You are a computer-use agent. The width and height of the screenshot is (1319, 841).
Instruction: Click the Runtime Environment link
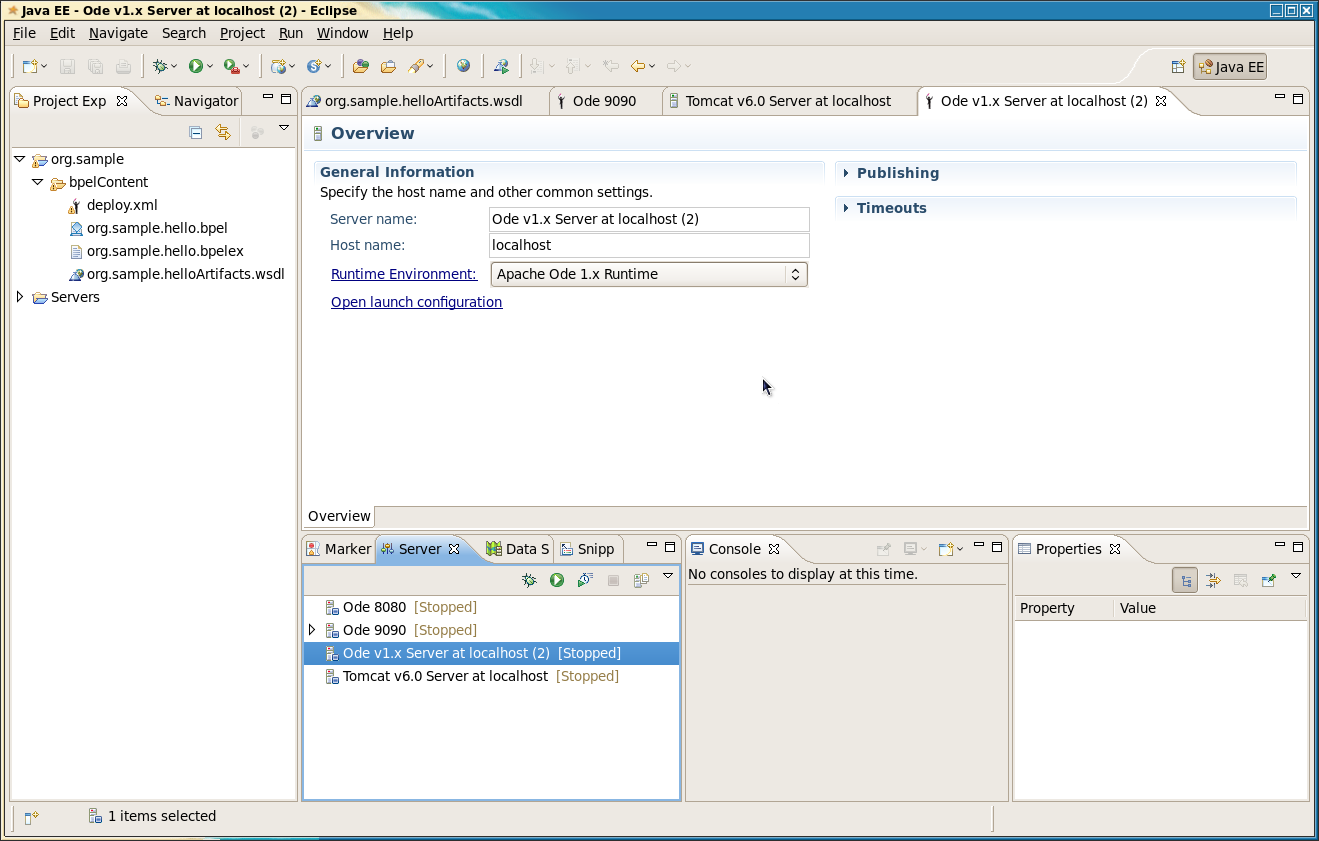(403, 273)
